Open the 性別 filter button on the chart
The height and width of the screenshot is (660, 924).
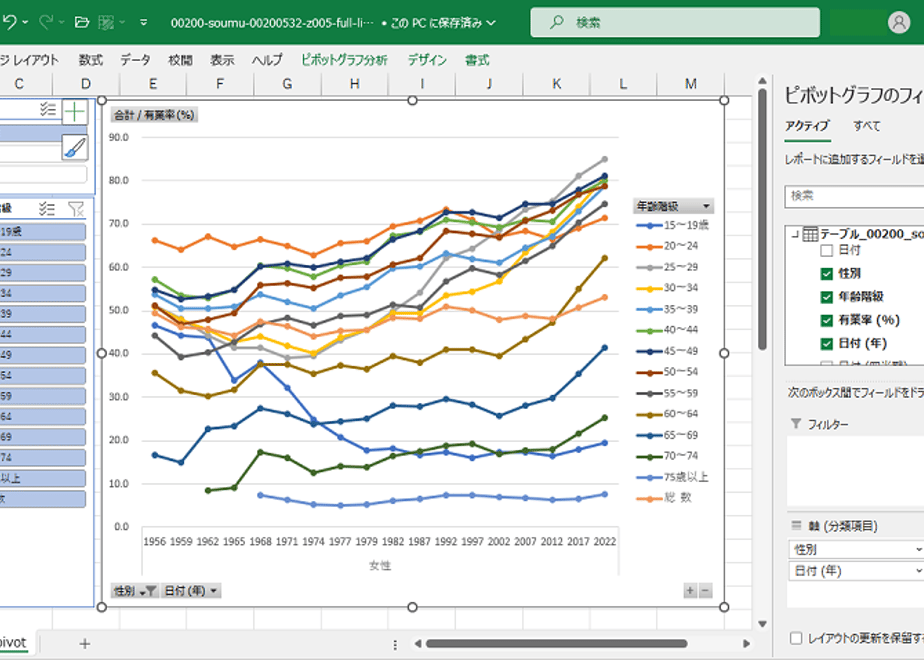click(134, 590)
